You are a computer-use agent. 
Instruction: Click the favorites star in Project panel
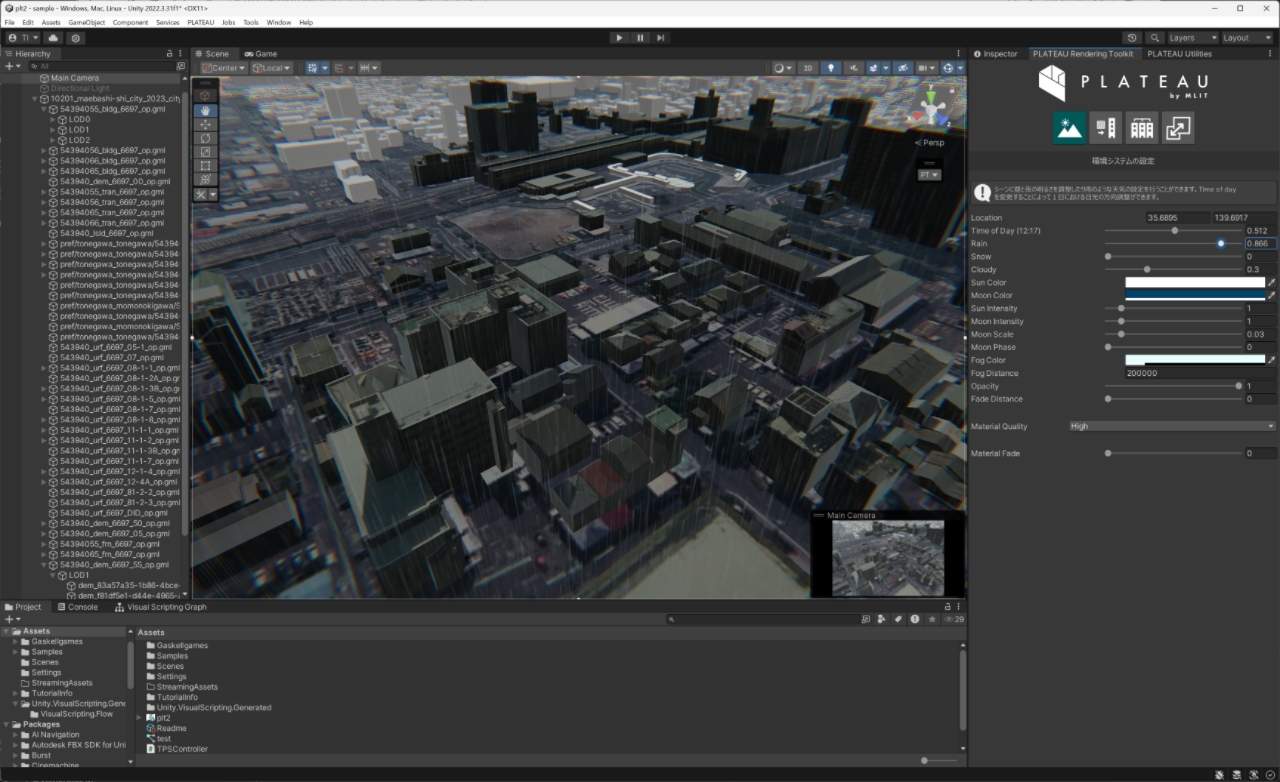coord(932,620)
